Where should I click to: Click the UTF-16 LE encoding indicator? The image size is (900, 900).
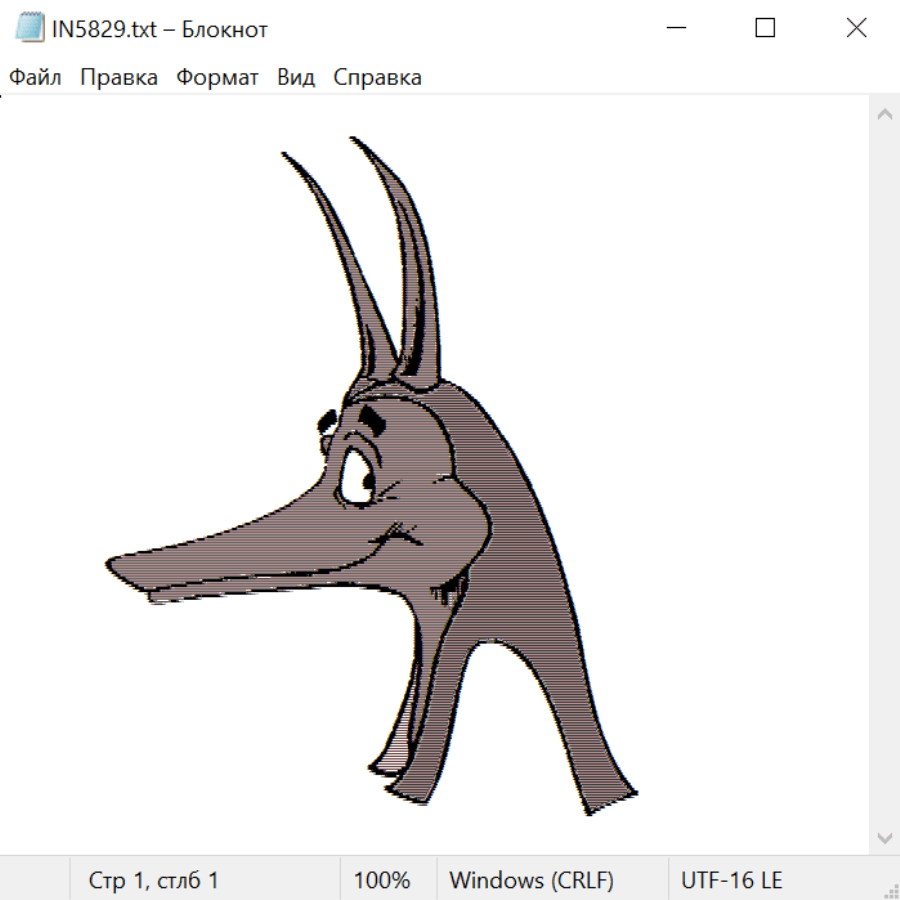[731, 880]
